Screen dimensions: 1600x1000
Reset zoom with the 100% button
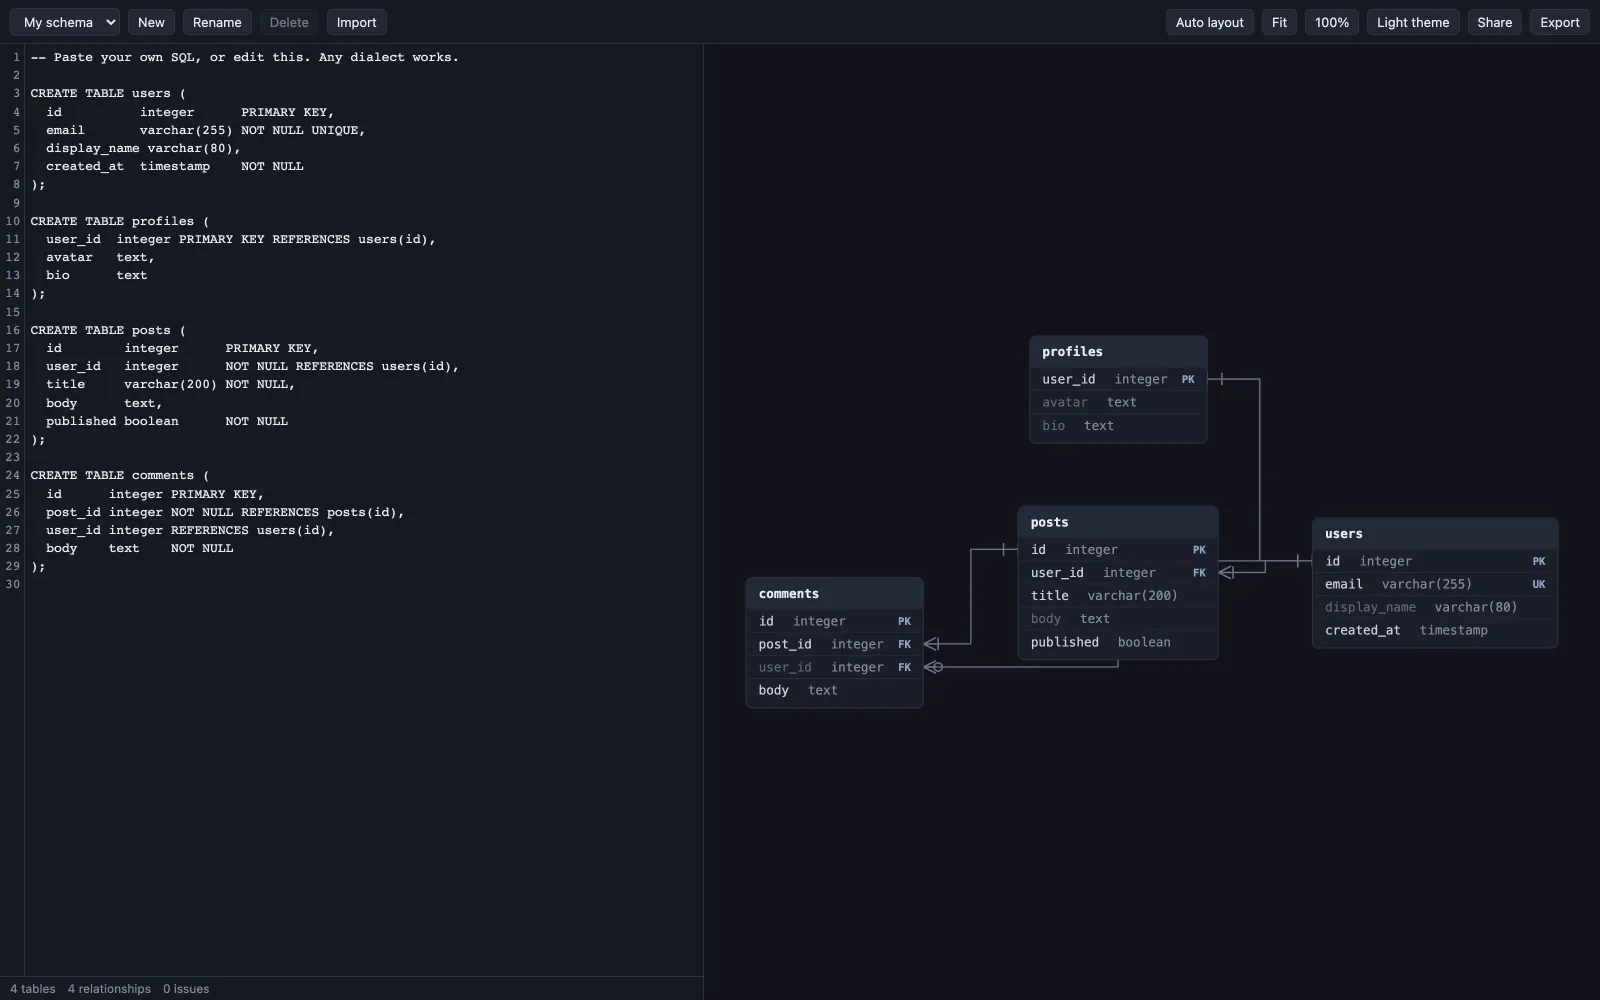pos(1332,22)
